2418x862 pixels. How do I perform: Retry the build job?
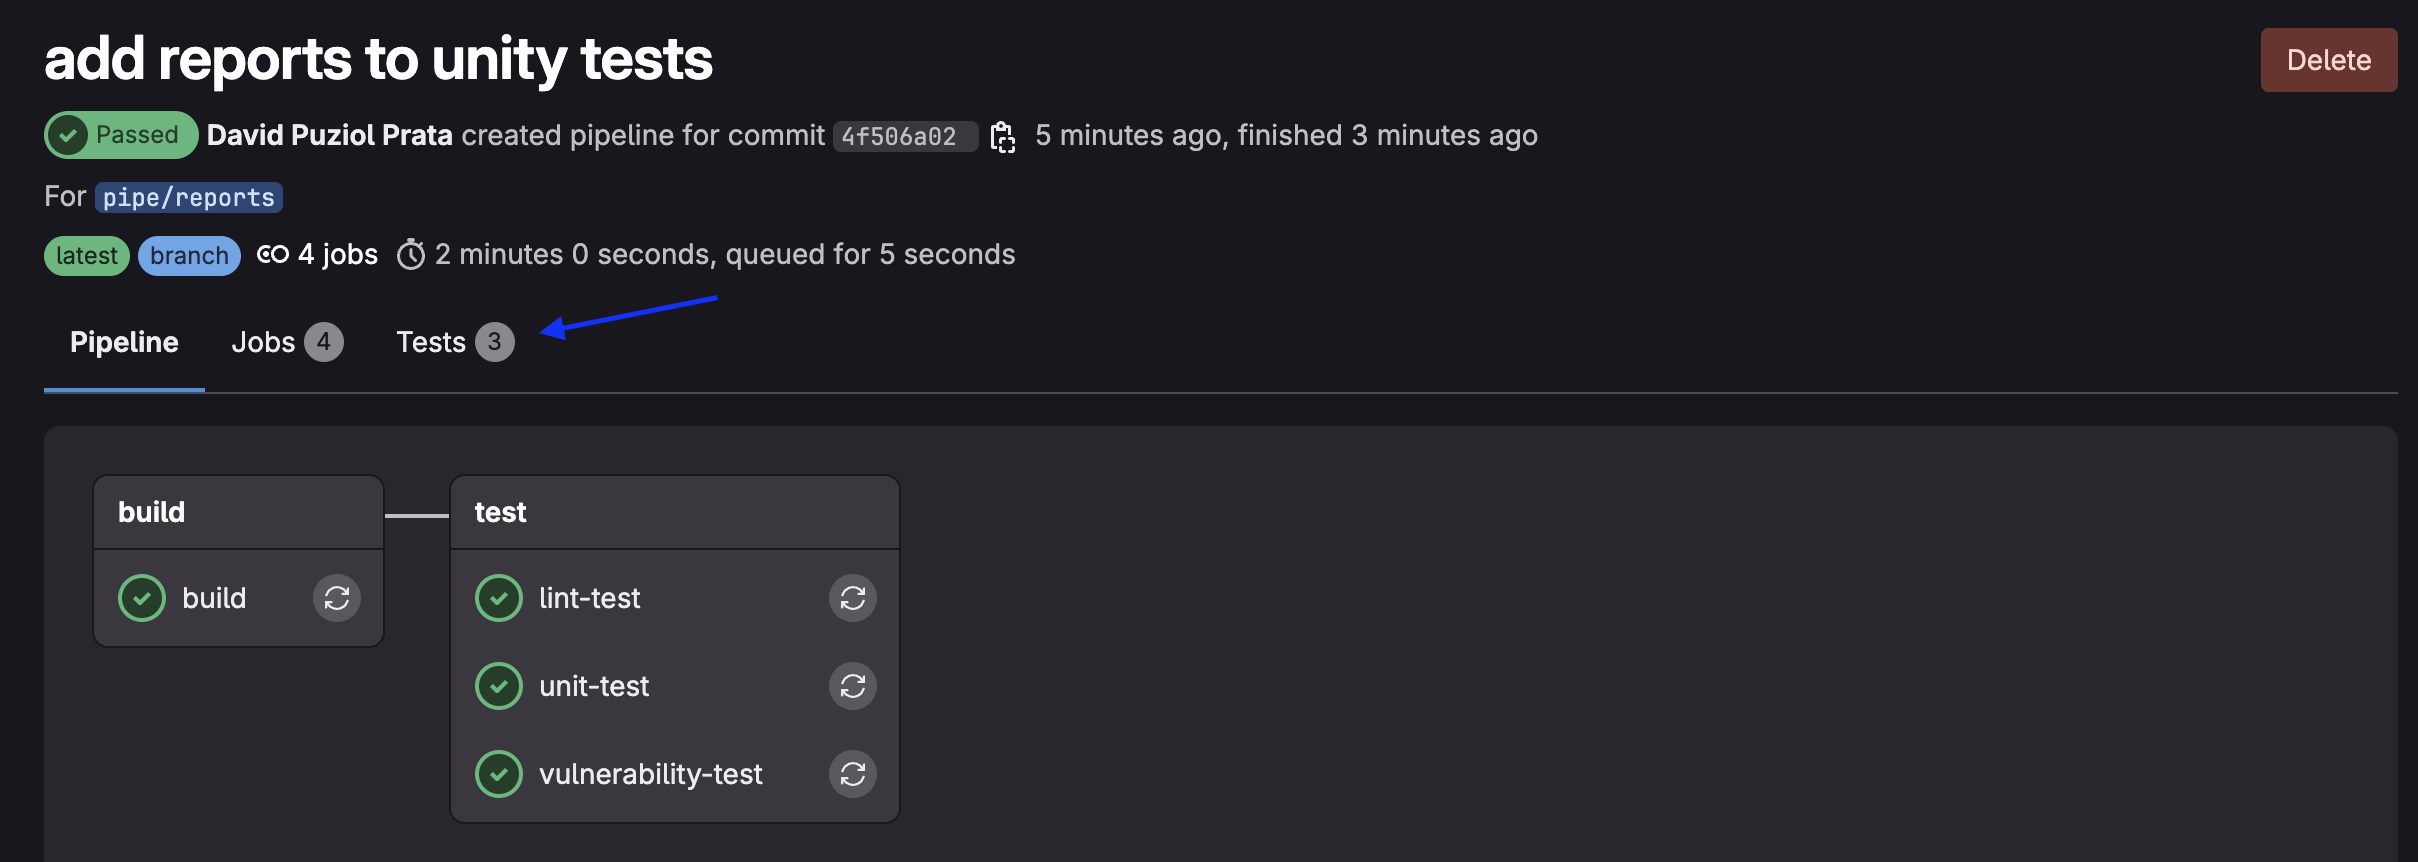336,597
